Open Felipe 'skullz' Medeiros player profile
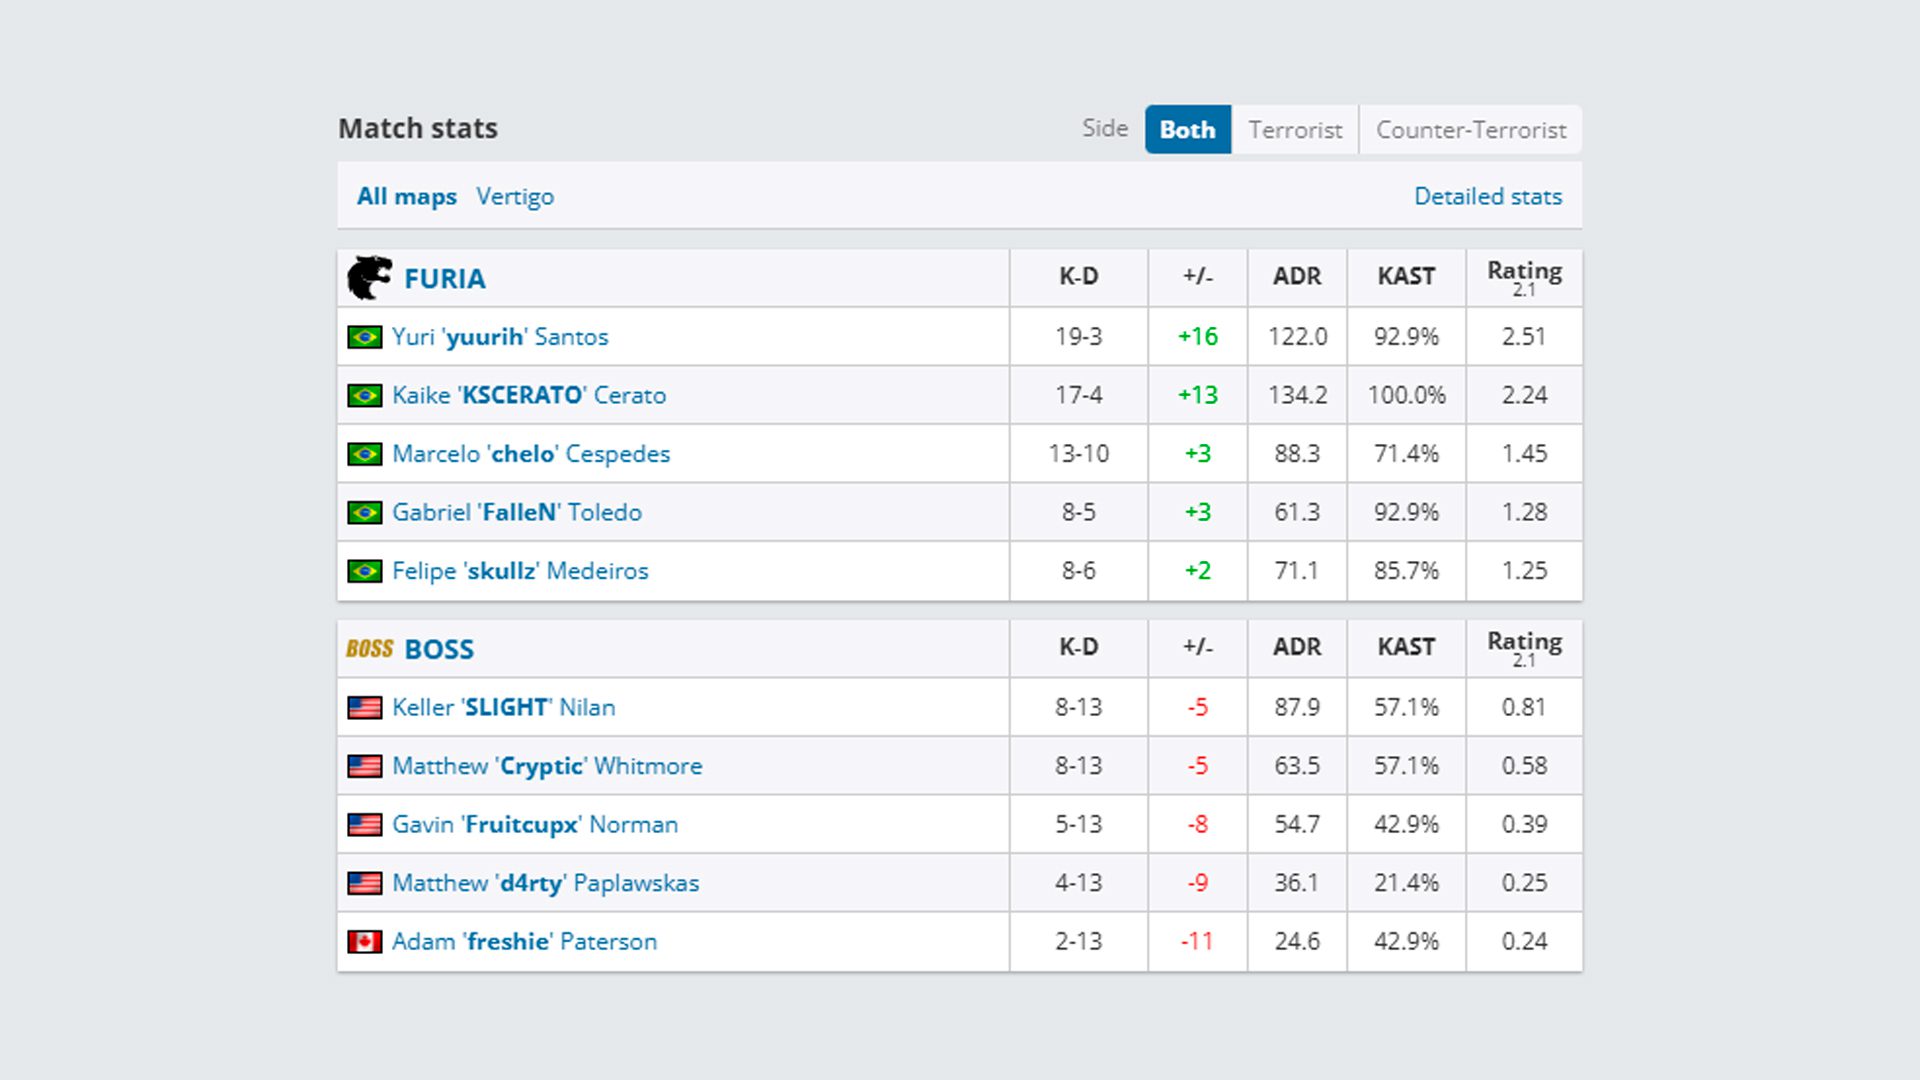The width and height of the screenshot is (1920, 1080). pos(520,571)
